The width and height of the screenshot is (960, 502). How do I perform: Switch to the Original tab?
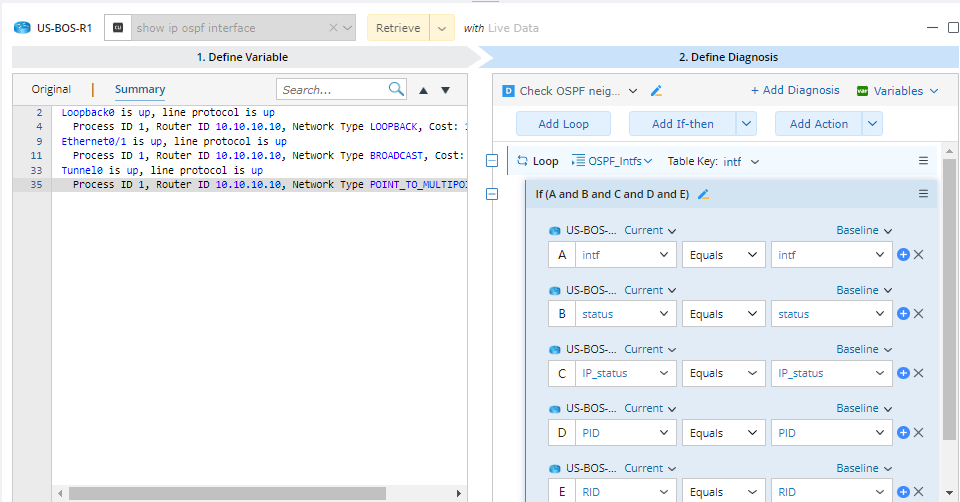[51, 89]
